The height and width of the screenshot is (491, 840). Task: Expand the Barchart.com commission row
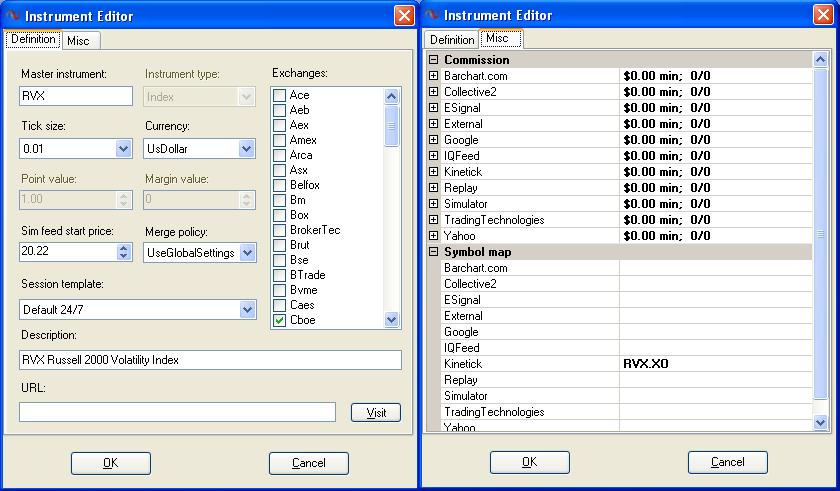pos(433,76)
